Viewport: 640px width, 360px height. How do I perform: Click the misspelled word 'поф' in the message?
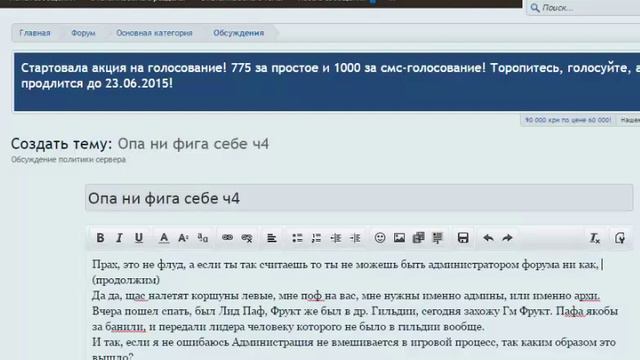(x=311, y=296)
